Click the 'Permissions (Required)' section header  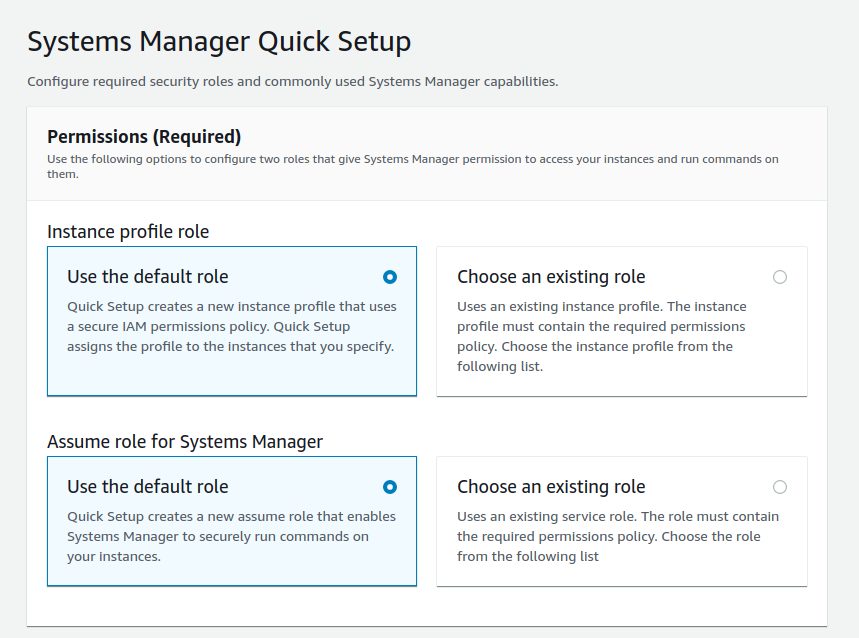pos(144,136)
